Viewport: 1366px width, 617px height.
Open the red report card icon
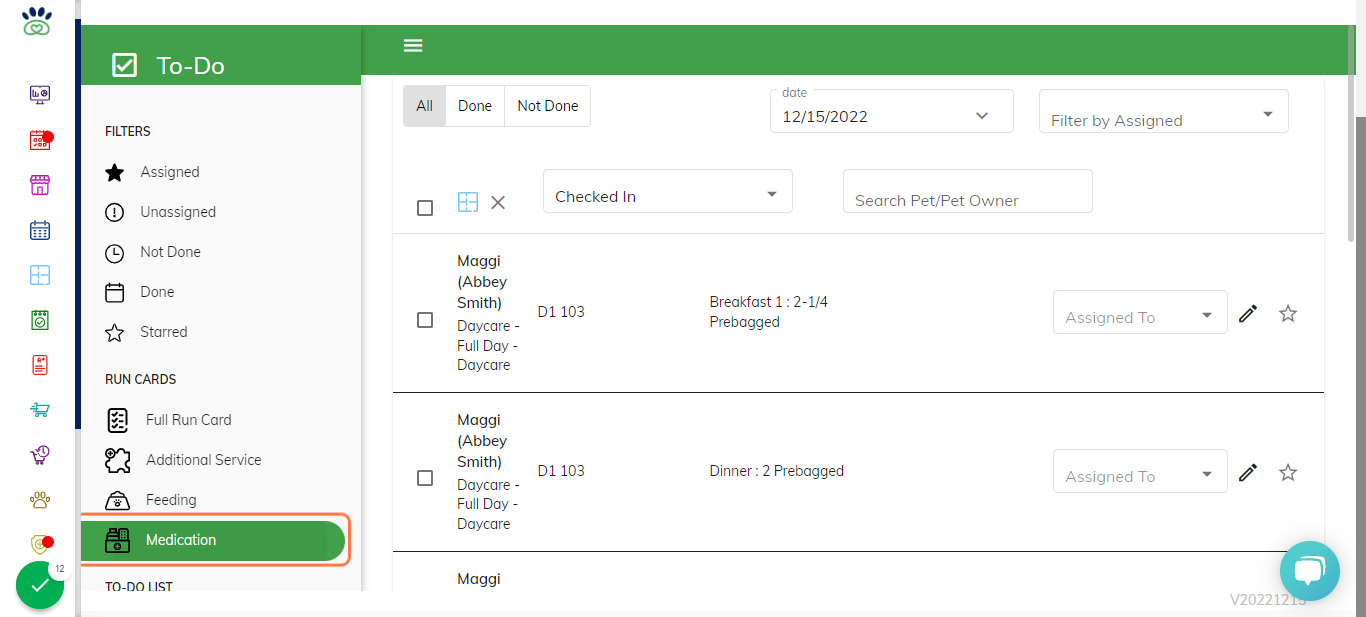[39, 365]
